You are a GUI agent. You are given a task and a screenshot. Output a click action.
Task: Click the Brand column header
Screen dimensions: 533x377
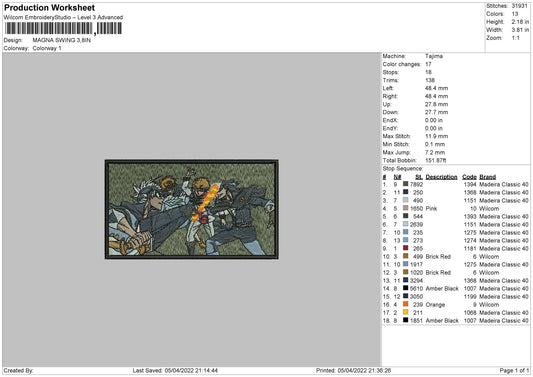pos(487,177)
